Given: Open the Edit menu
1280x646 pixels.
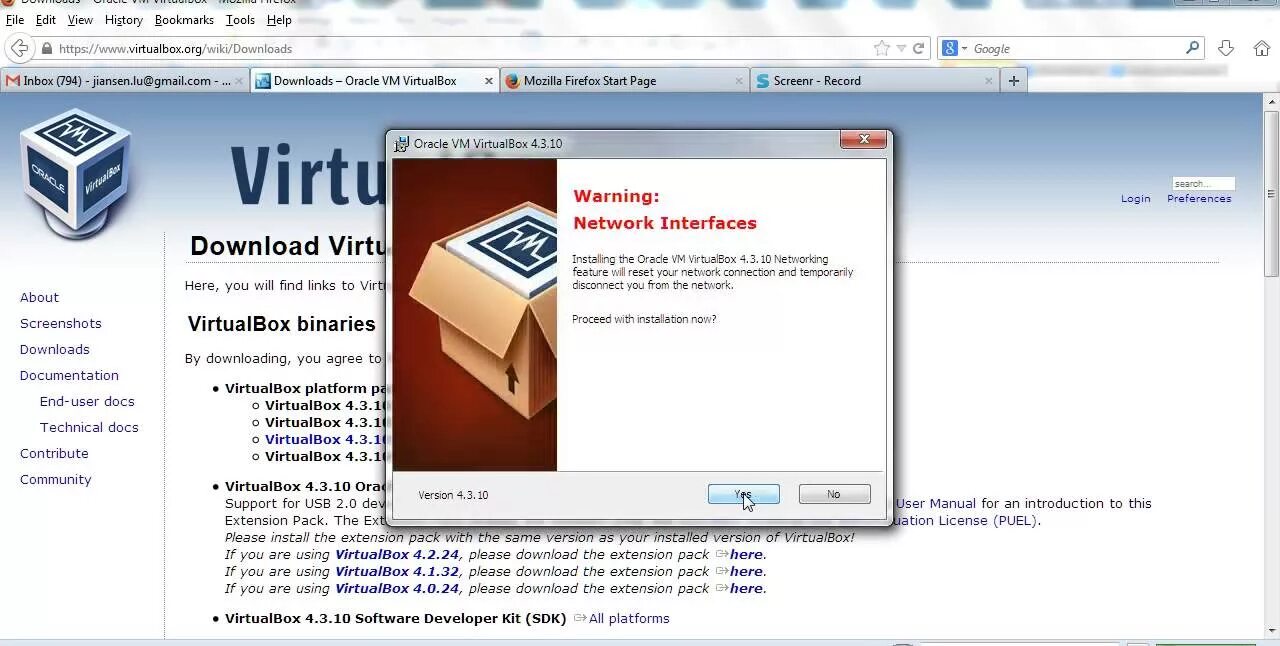Looking at the screenshot, I should tap(46, 19).
